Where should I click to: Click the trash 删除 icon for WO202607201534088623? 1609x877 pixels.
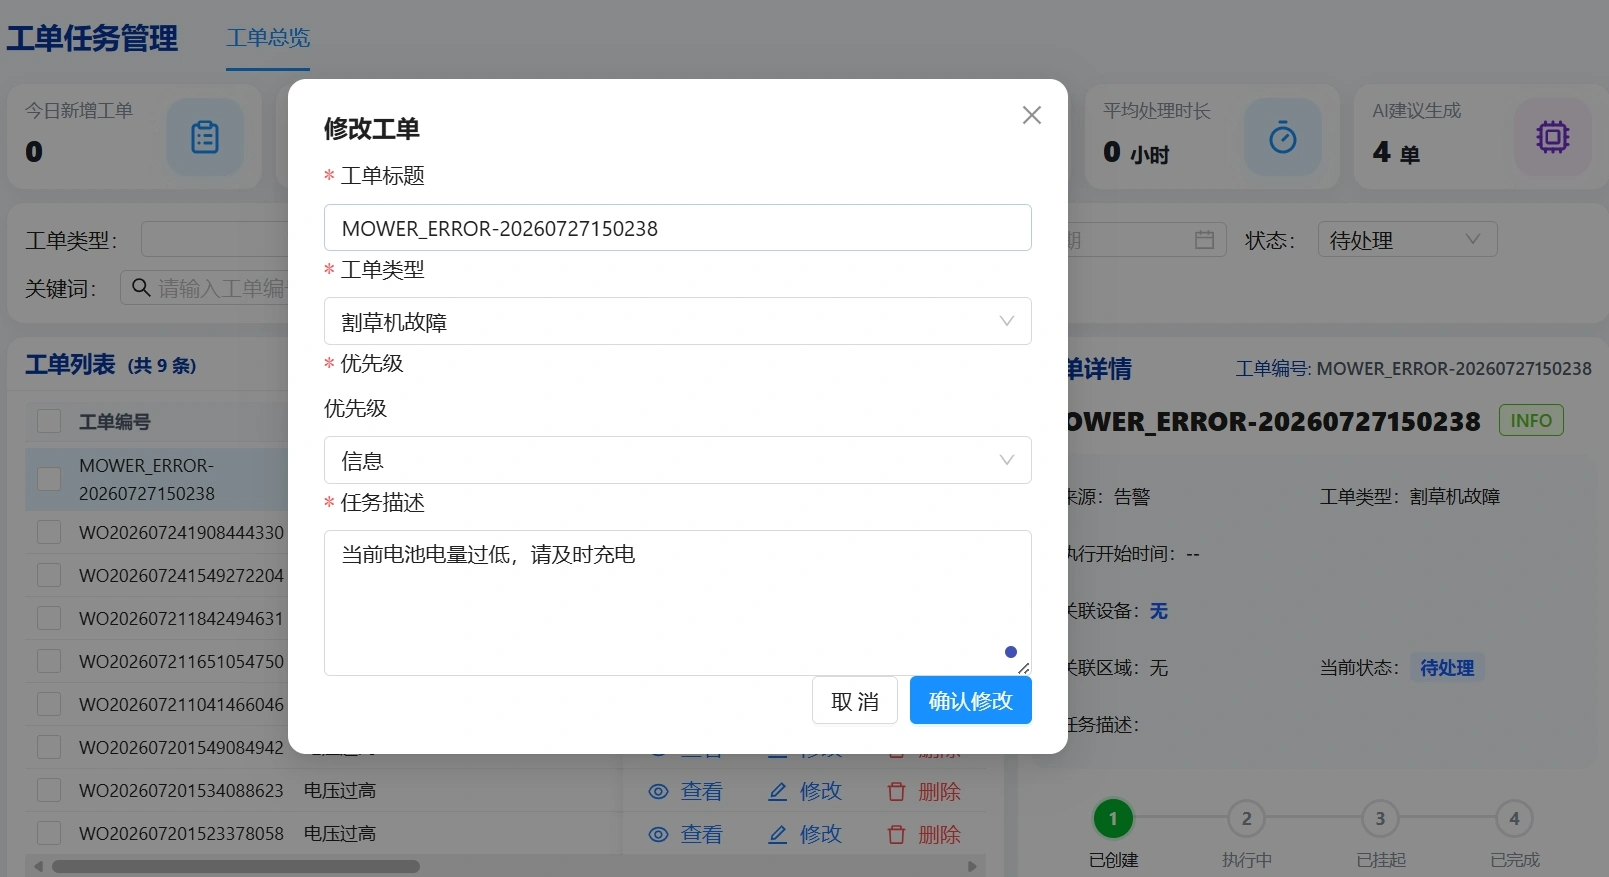point(896,792)
